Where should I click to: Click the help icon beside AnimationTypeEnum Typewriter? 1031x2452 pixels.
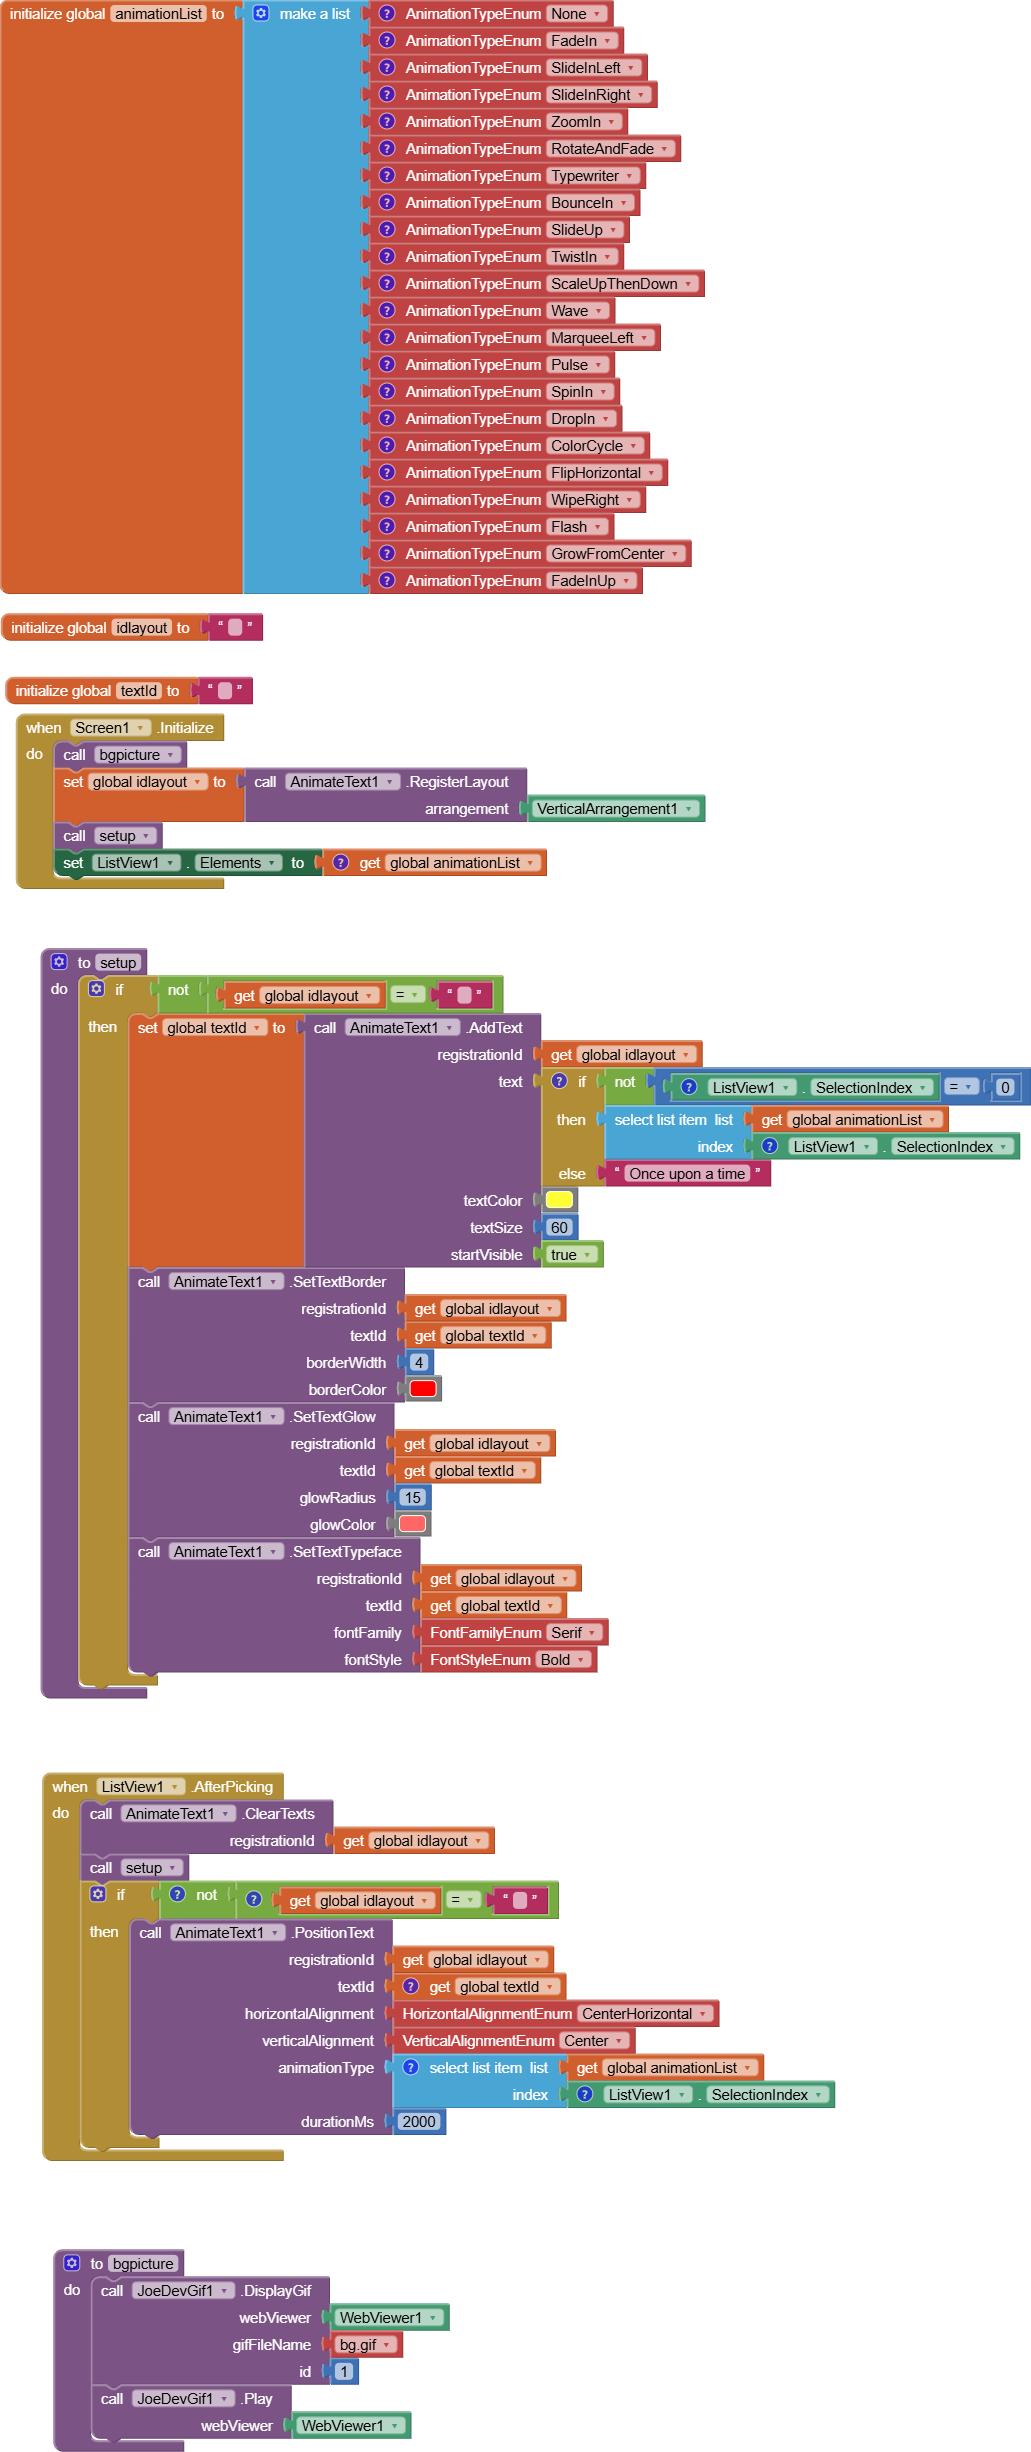(387, 176)
